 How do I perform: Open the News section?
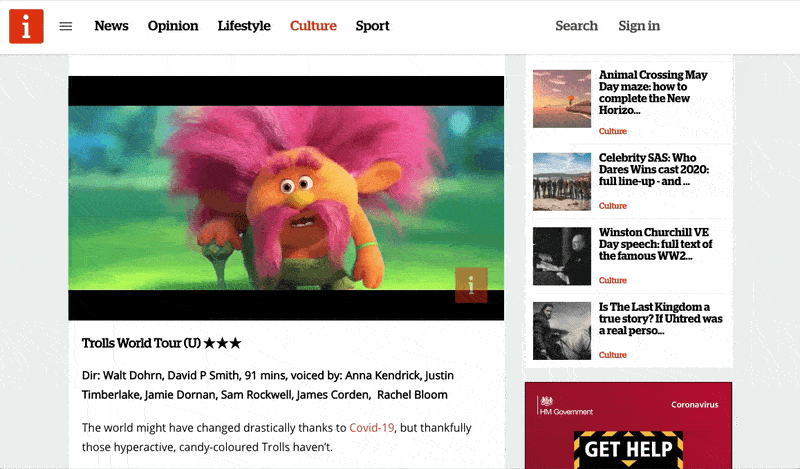point(111,26)
